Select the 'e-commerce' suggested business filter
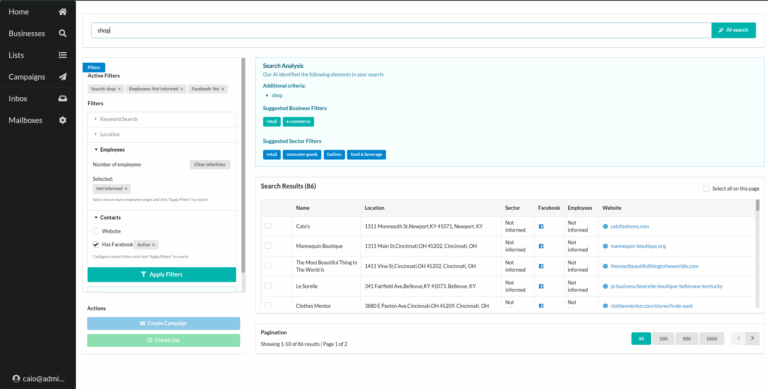This screenshot has width=768, height=389. click(298, 122)
